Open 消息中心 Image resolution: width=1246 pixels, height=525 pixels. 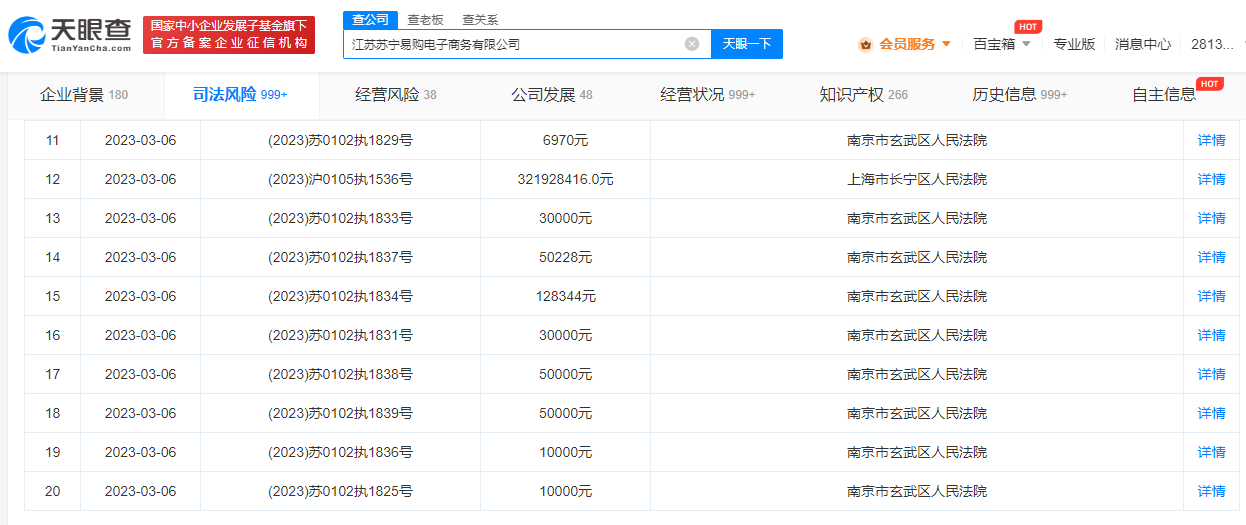1143,44
